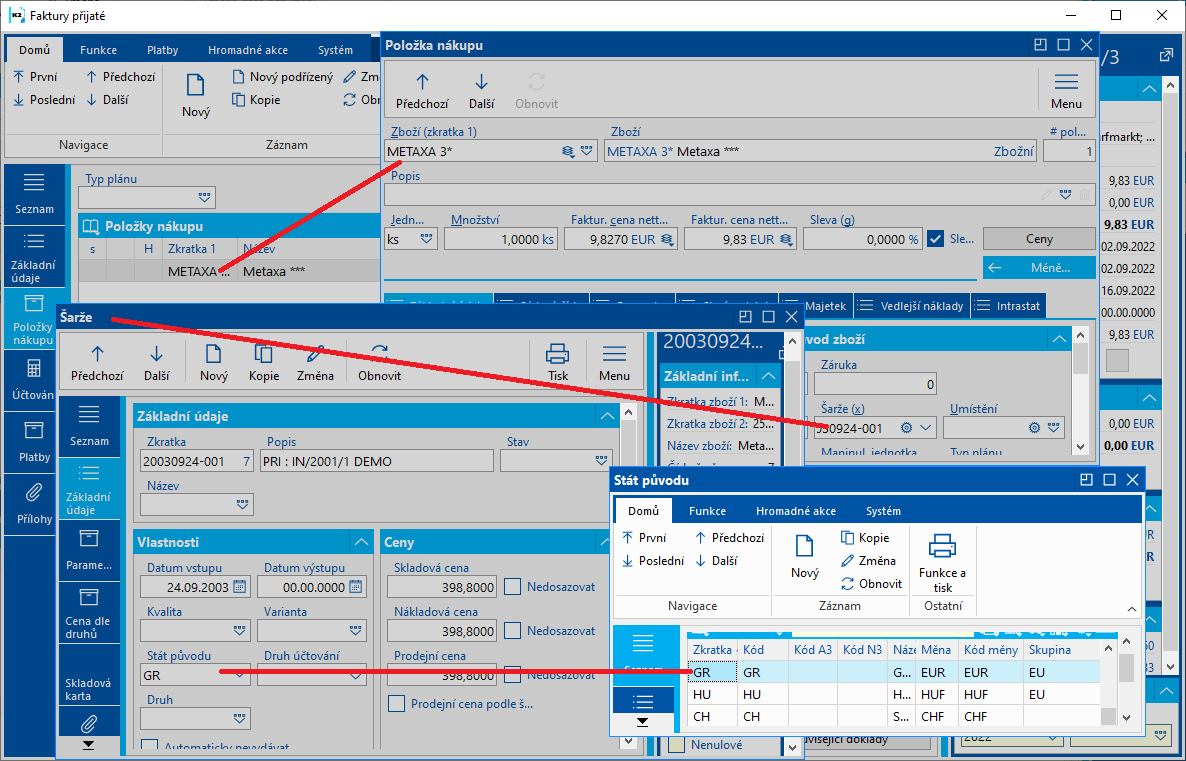Viewport: 1186px width, 761px height.
Task: Toggle Nedosazovat for Nákladová cena
Action: (x=513, y=631)
